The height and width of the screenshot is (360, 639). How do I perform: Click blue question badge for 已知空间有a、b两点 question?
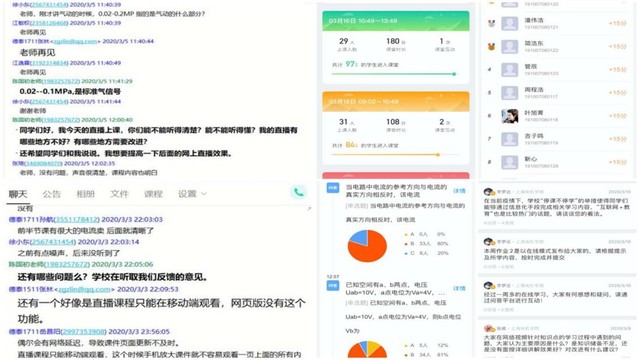pyautogui.click(x=333, y=285)
